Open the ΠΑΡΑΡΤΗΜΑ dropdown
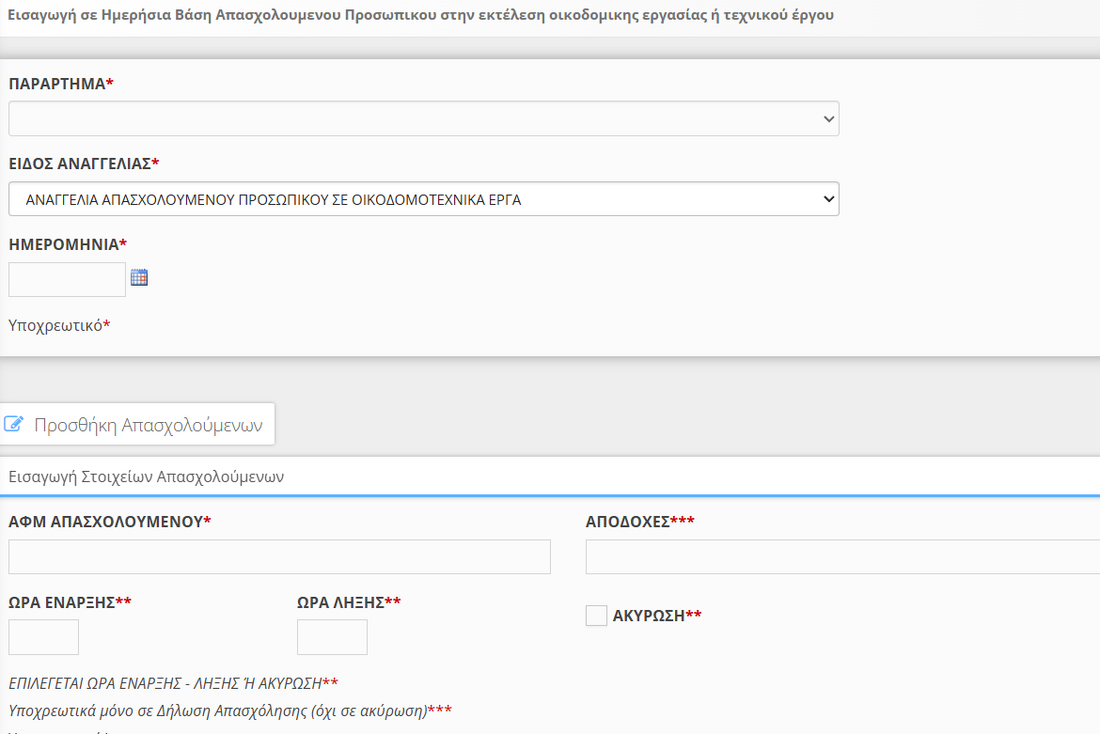The width and height of the screenshot is (1100, 734). tap(423, 119)
